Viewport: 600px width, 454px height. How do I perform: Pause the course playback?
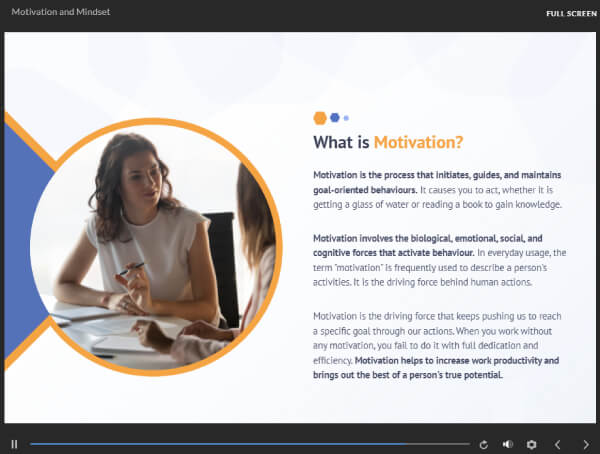(x=14, y=444)
